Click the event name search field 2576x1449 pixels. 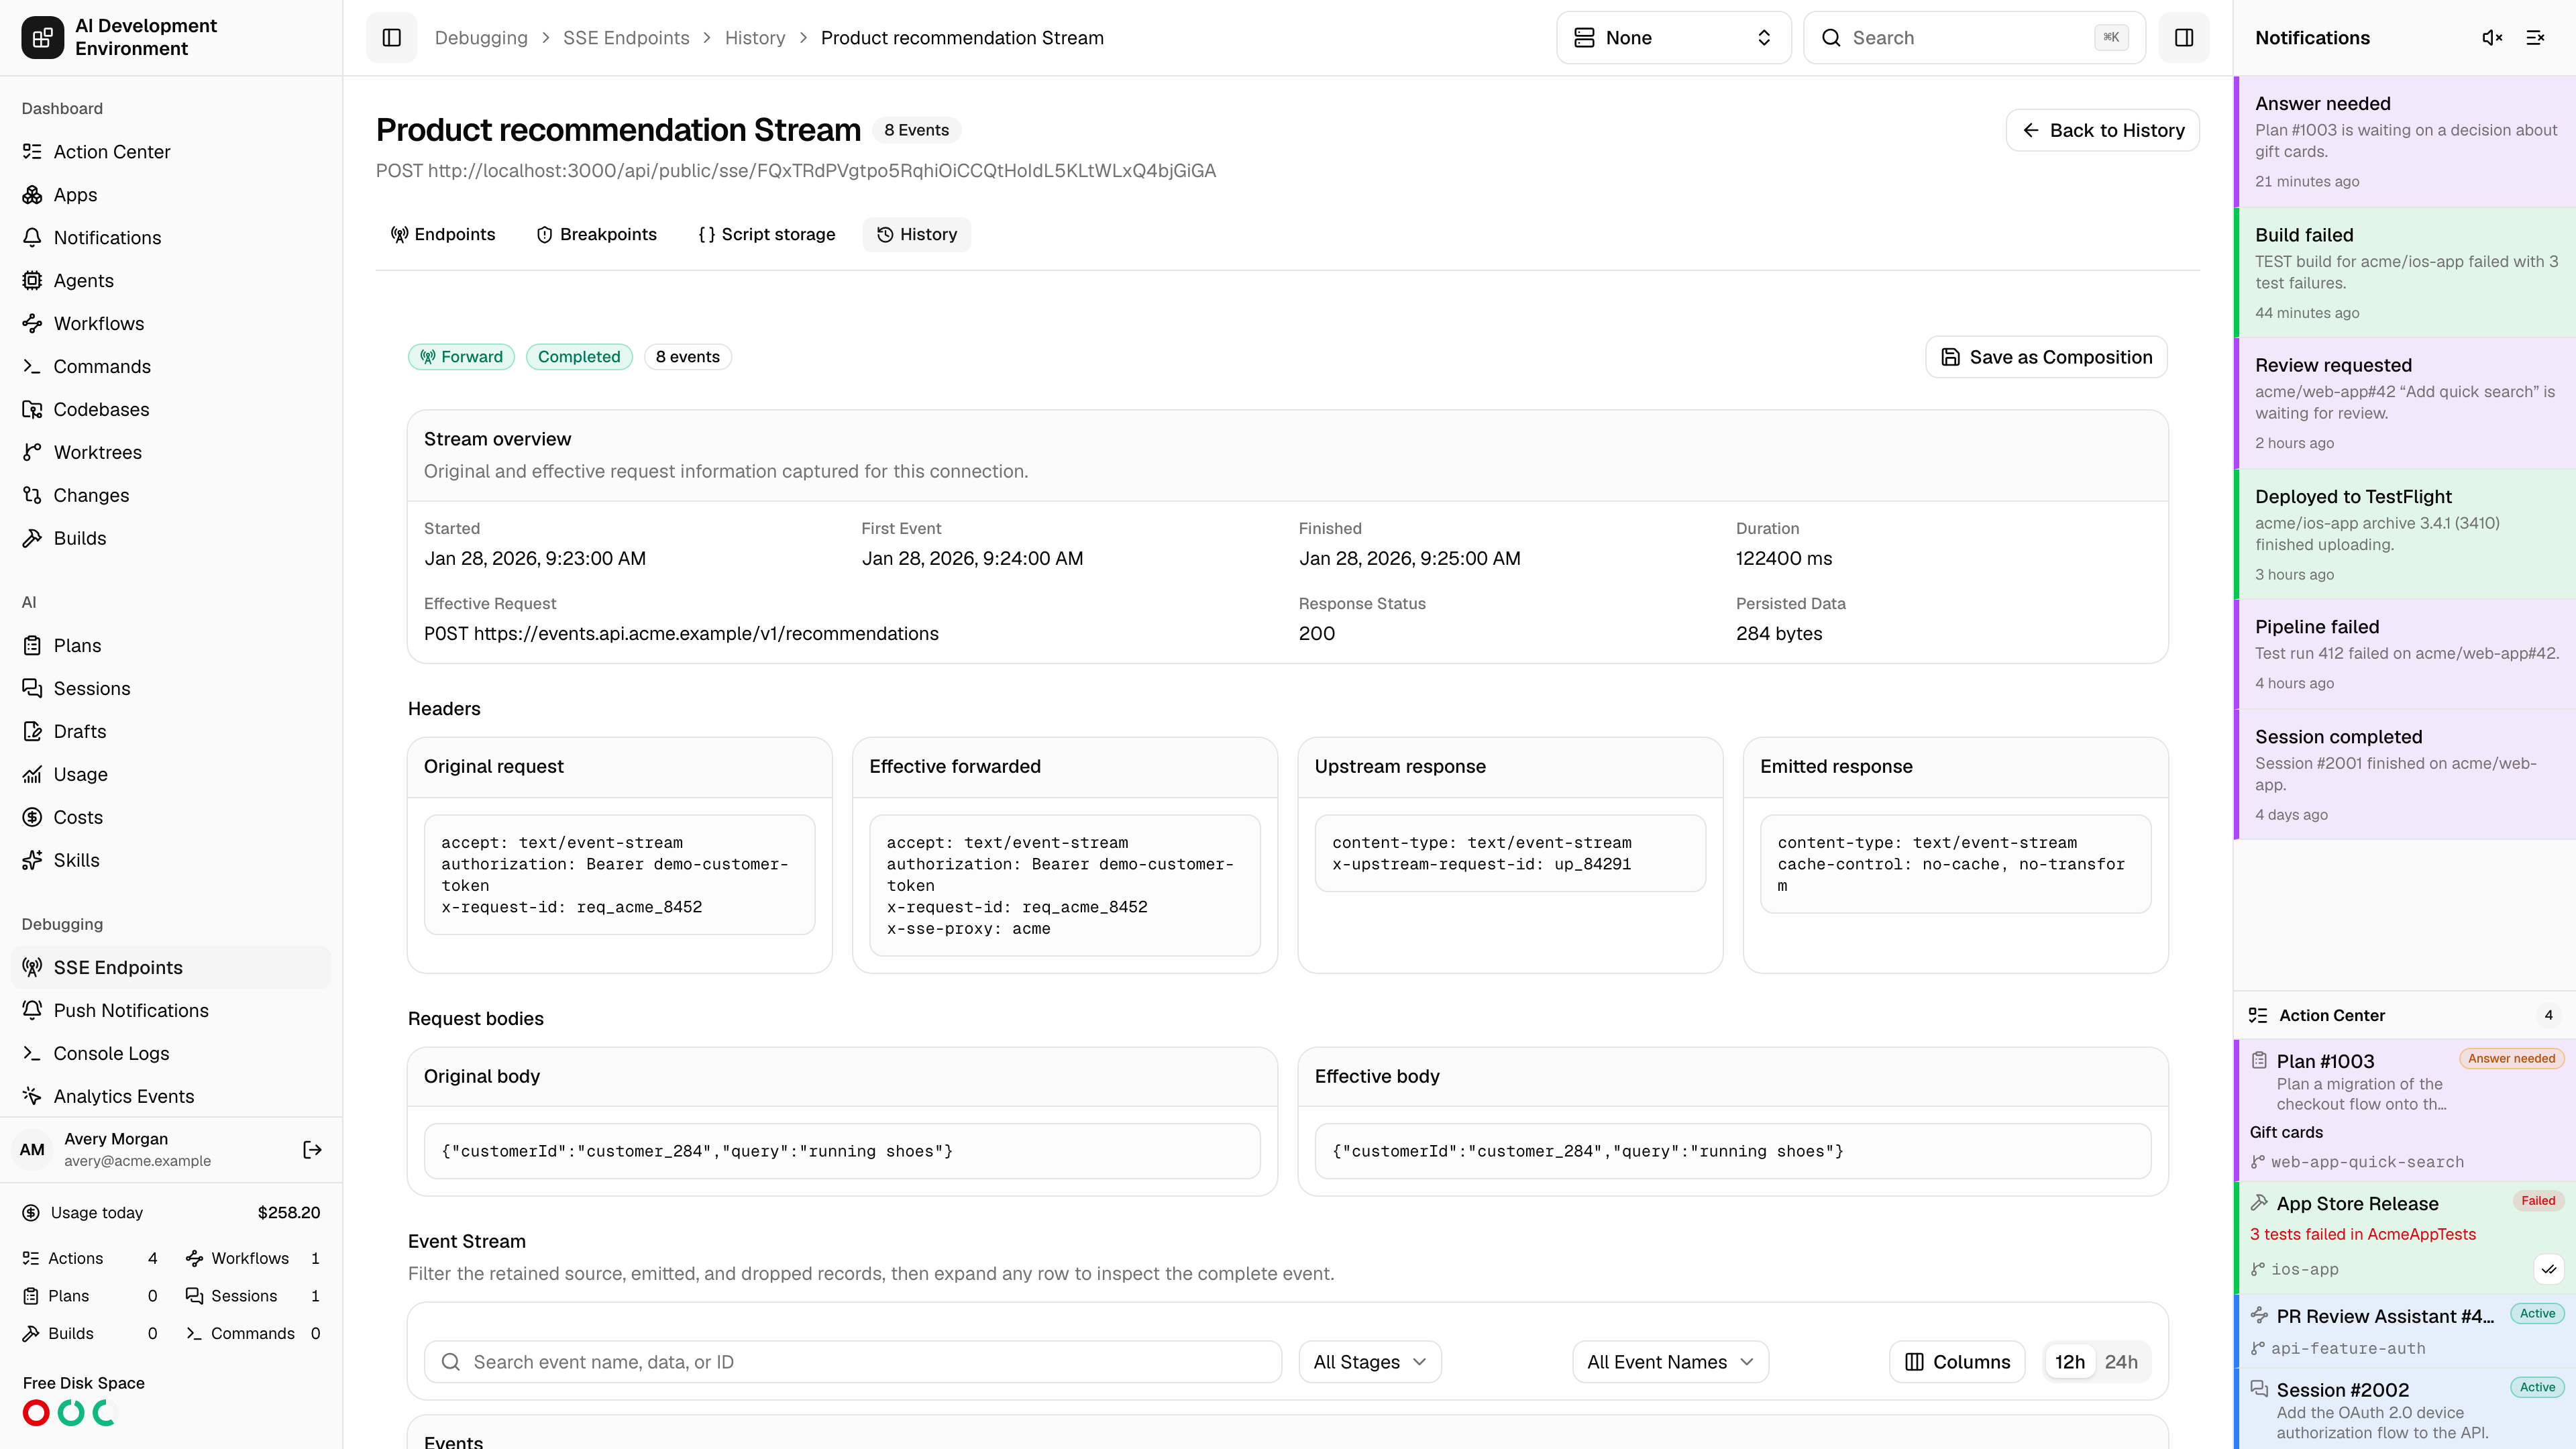(853, 1362)
